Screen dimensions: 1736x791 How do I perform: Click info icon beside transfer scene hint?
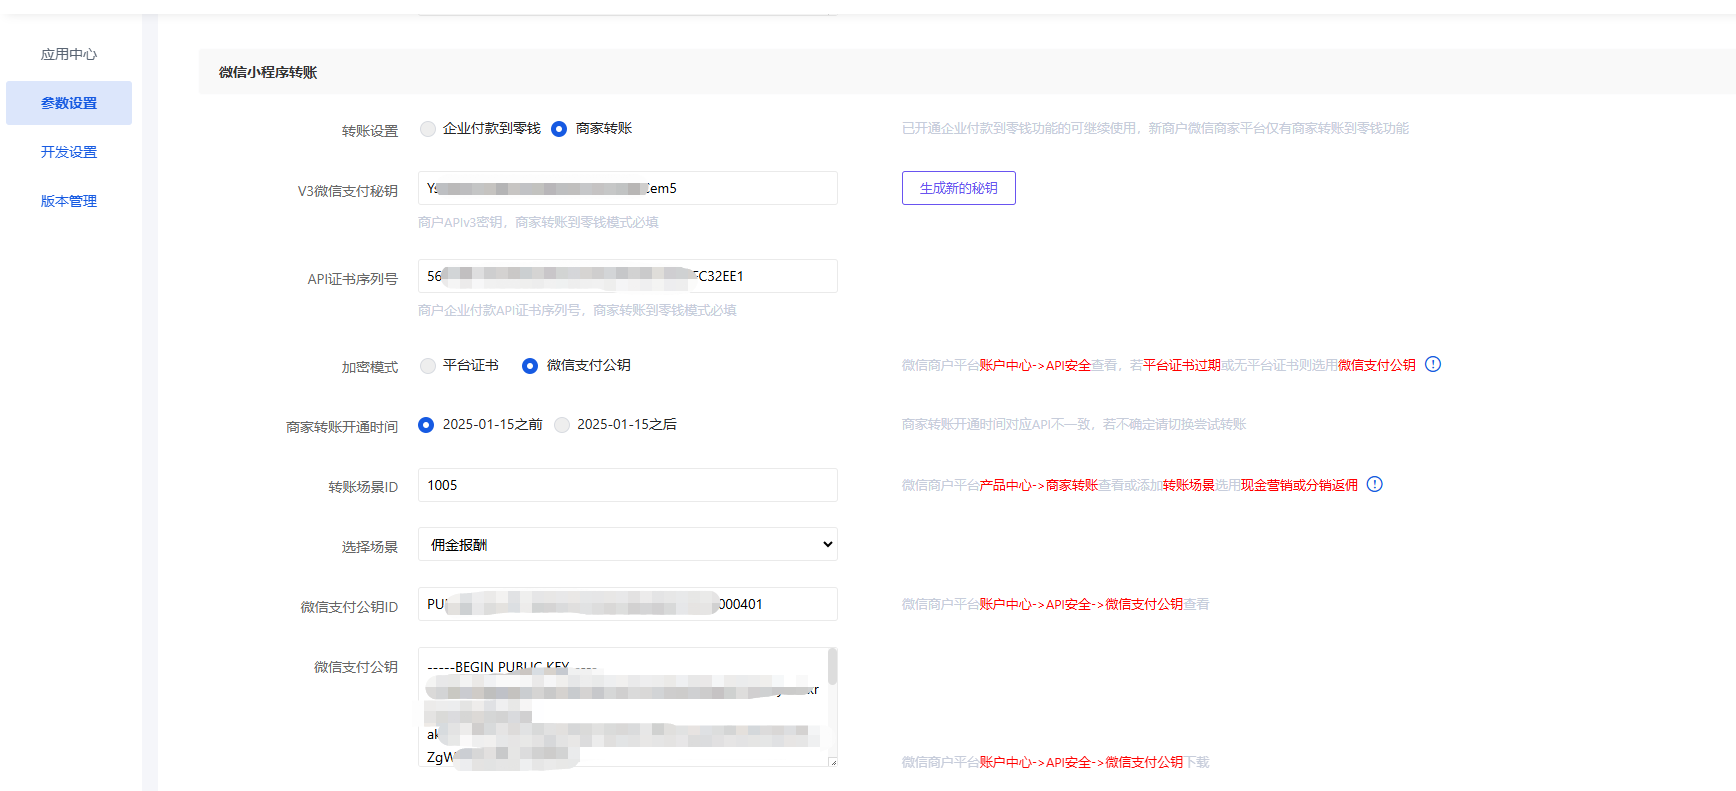pos(1374,484)
